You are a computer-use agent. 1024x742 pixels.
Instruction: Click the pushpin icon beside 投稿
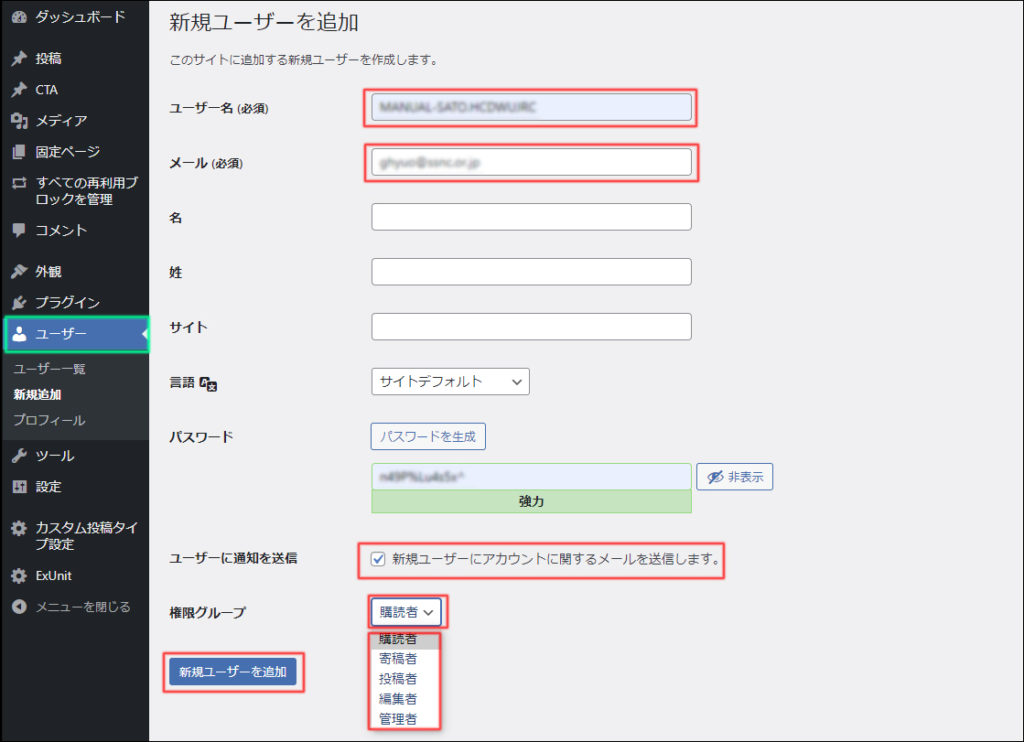(19, 59)
